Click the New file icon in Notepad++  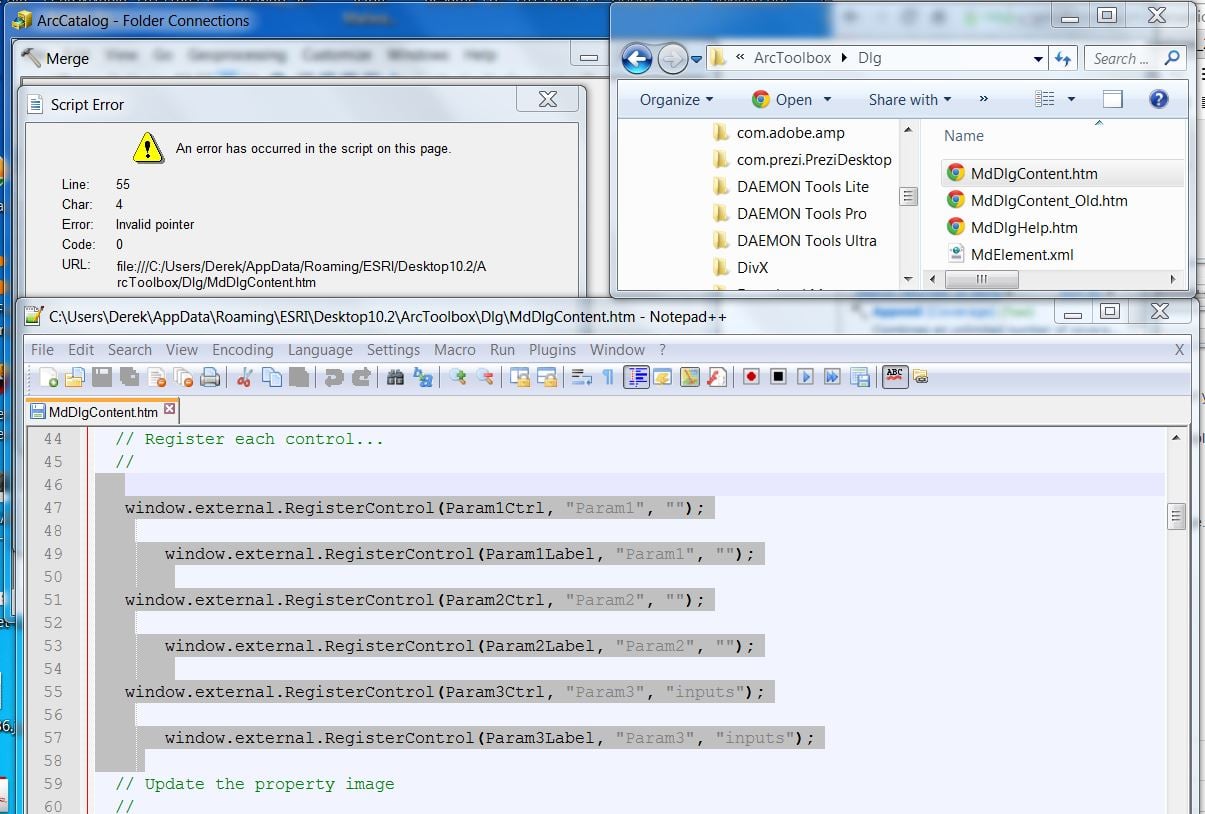(x=49, y=377)
